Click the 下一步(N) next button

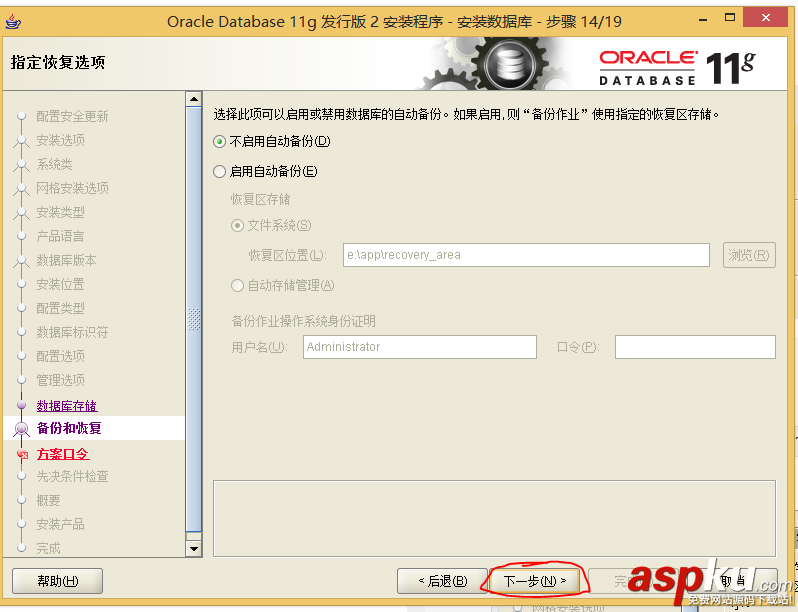point(534,580)
